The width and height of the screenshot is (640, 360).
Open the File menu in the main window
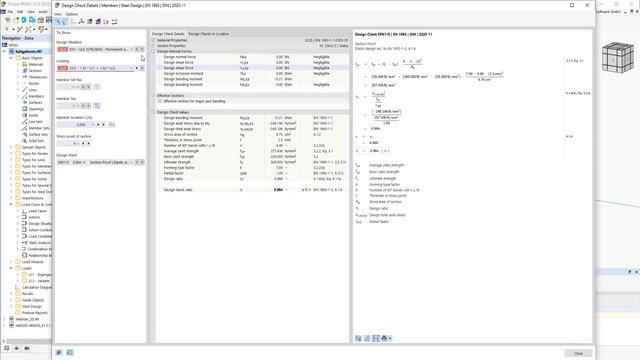pyautogui.click(x=10, y=12)
